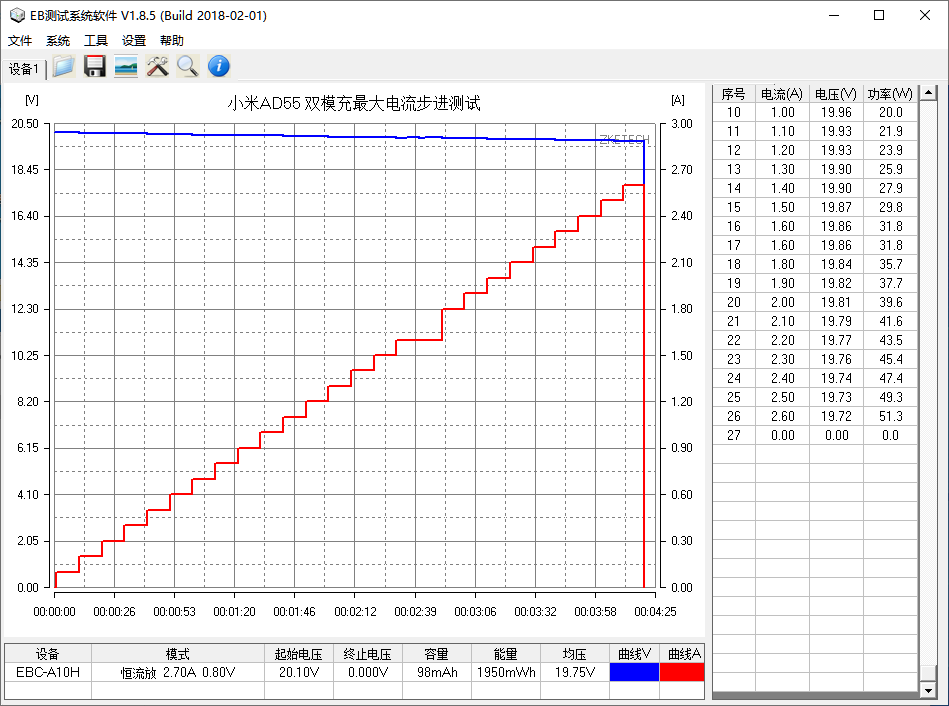
Task: Click the 19.87 voltage cell in row 15
Action: pos(836,207)
